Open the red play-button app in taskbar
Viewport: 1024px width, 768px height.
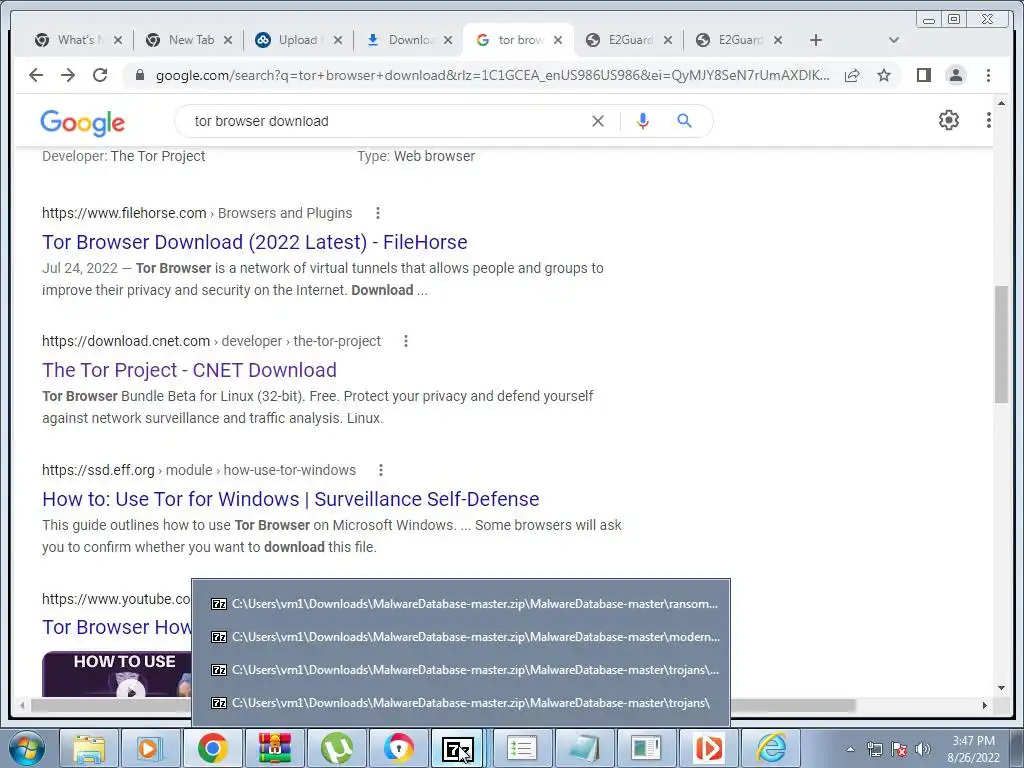709,748
